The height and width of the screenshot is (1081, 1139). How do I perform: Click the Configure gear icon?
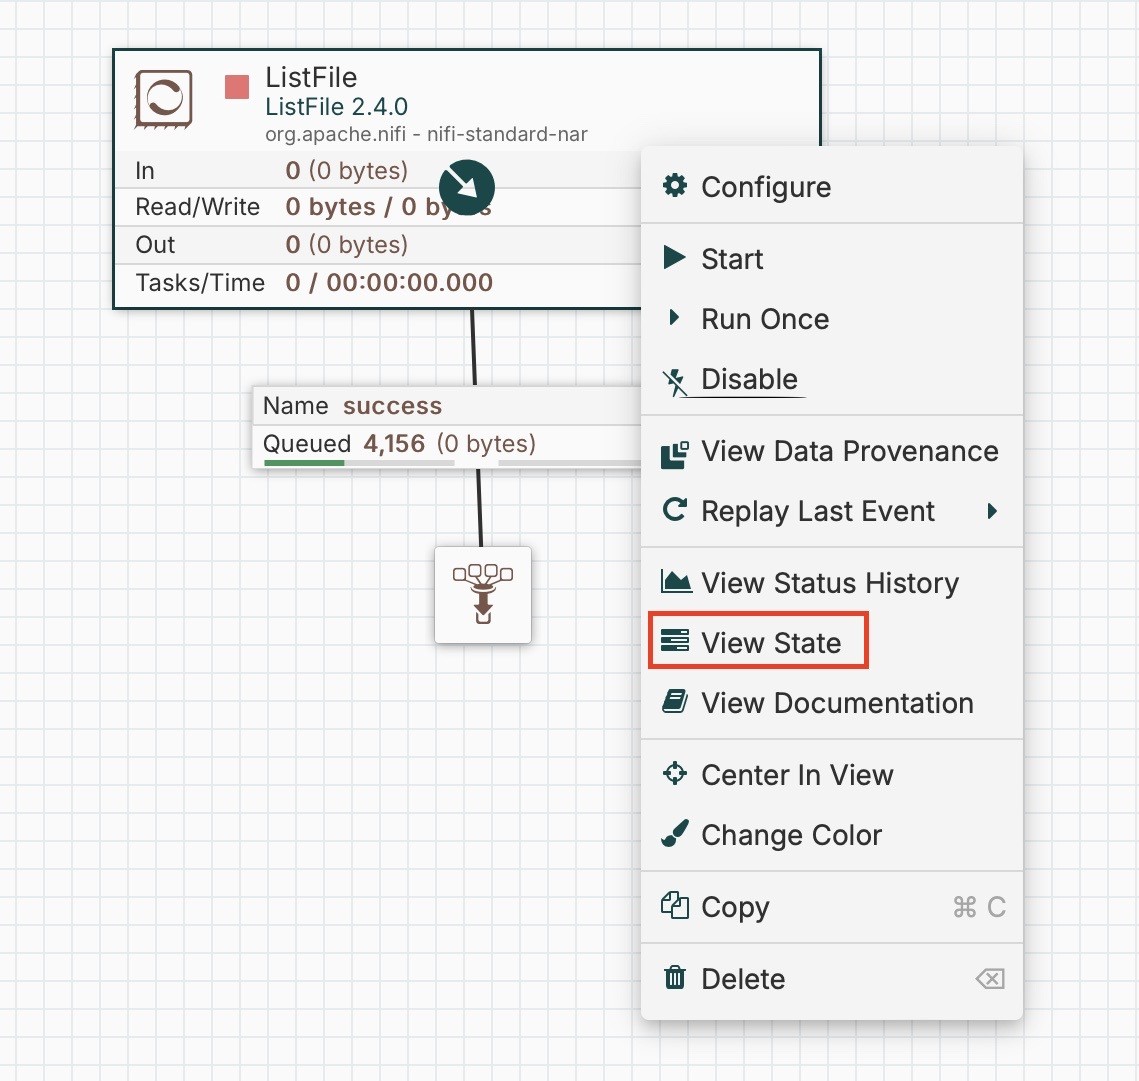pyautogui.click(x=675, y=185)
